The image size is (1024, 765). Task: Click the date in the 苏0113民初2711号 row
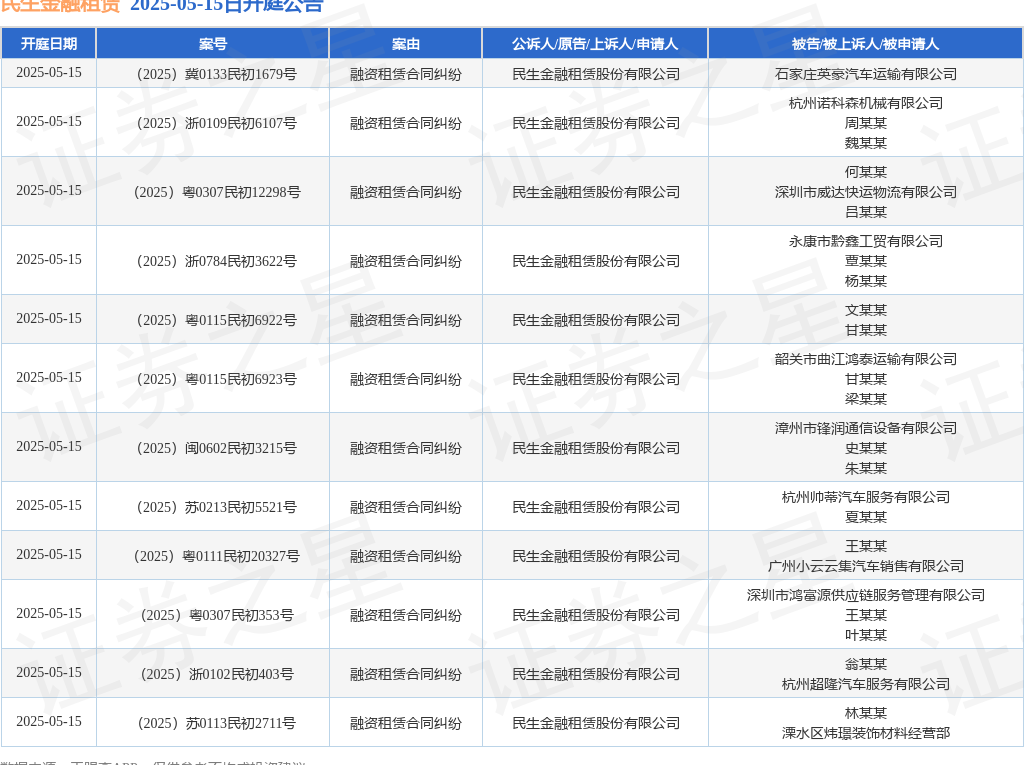49,722
